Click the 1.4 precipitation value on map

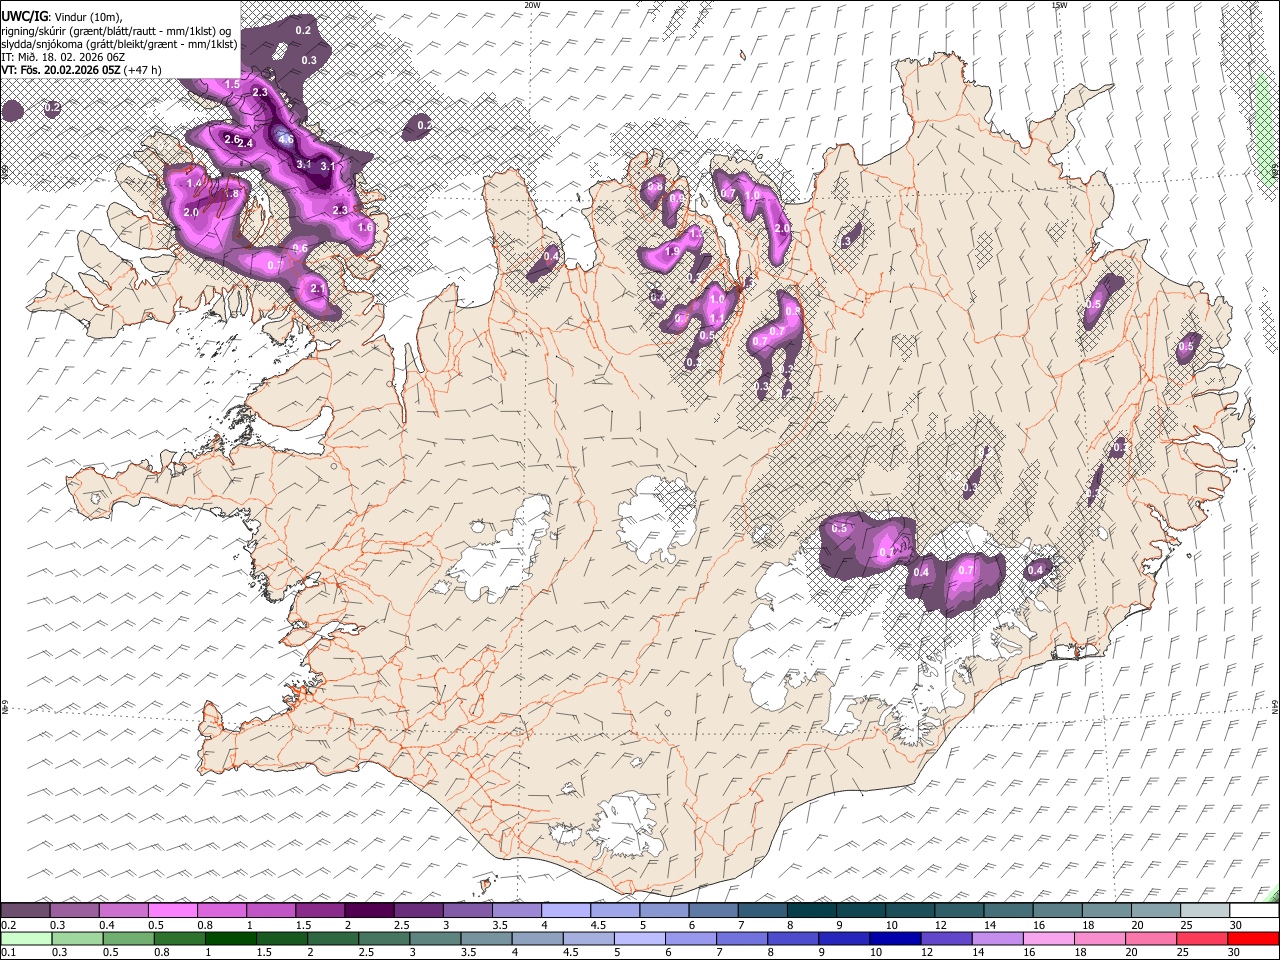tap(194, 184)
